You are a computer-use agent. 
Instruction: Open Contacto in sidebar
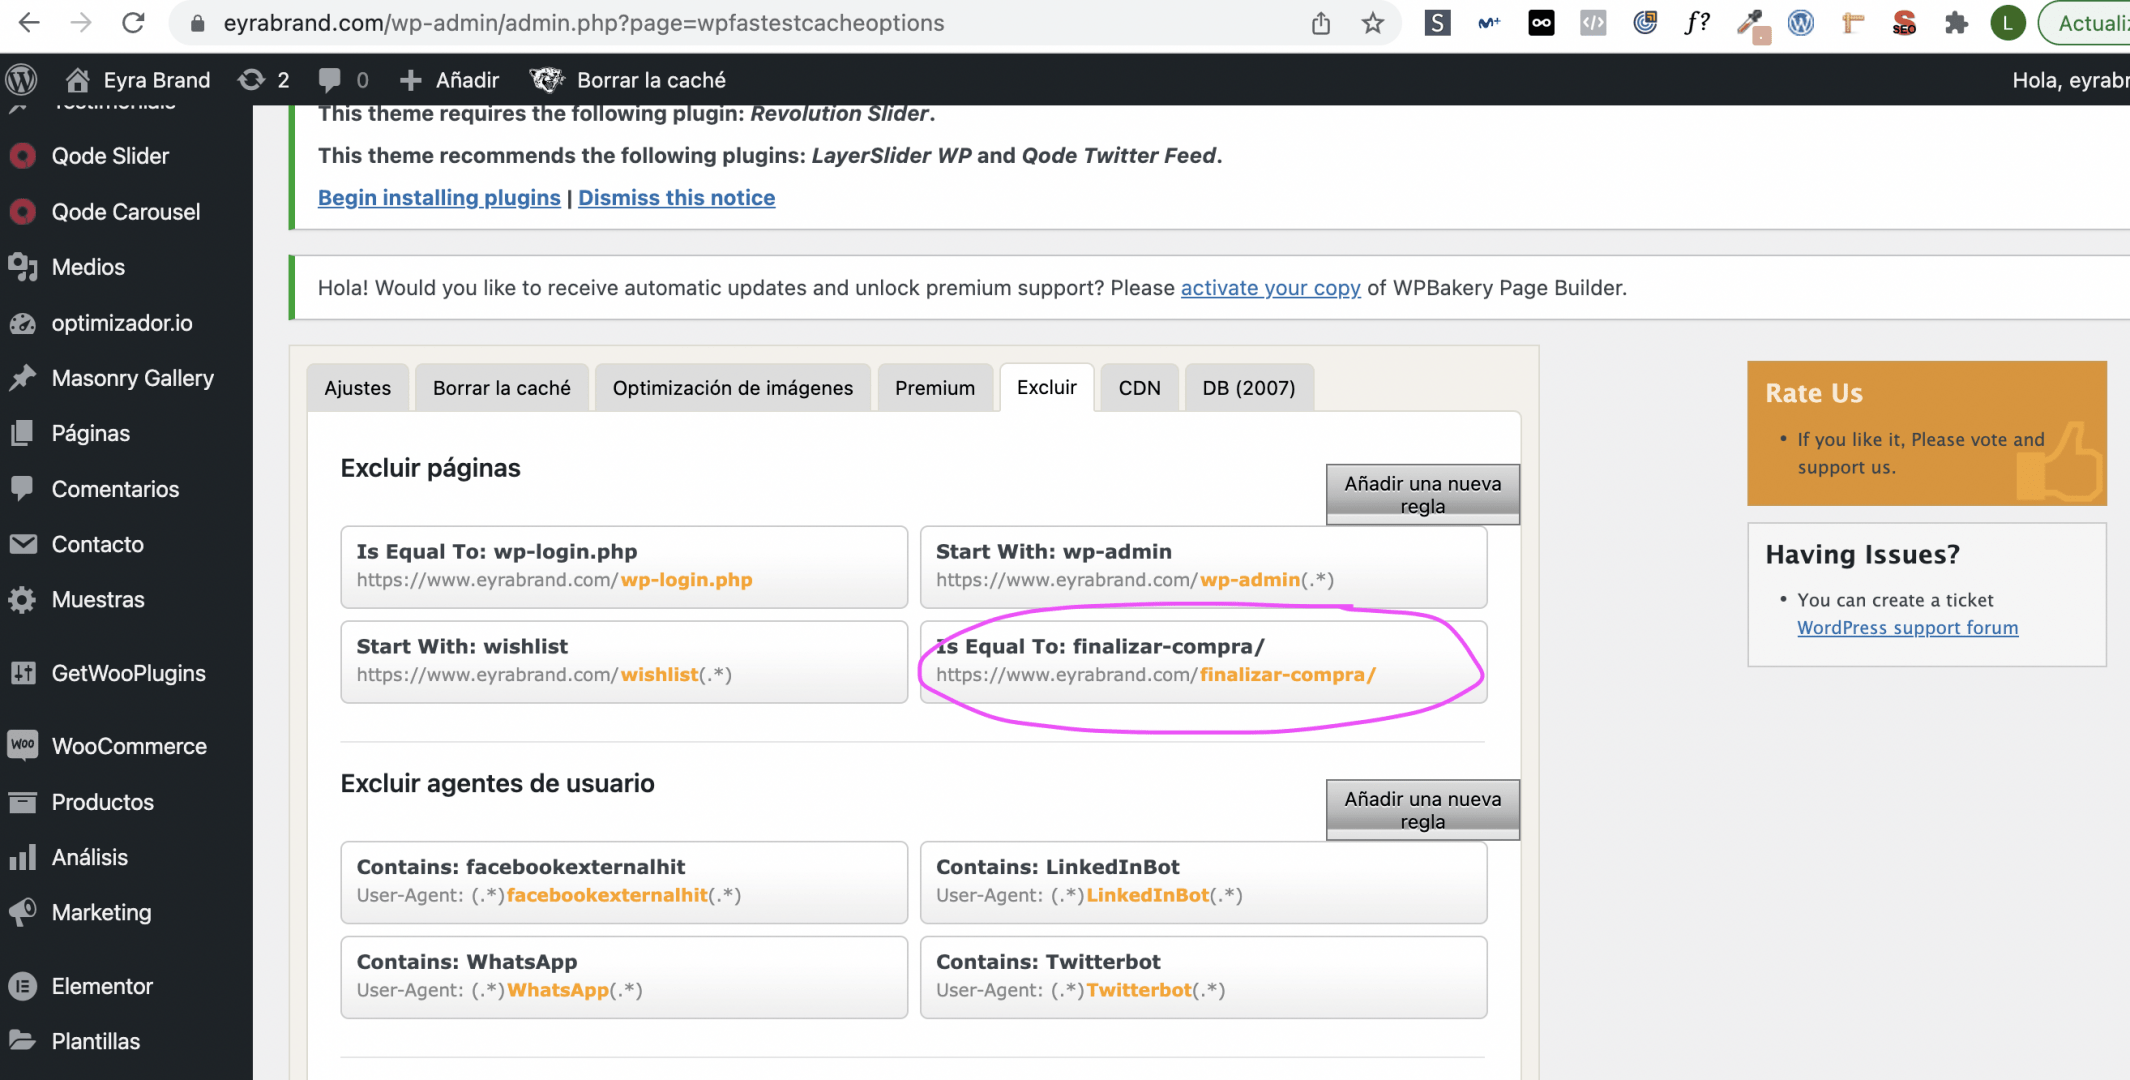point(98,544)
